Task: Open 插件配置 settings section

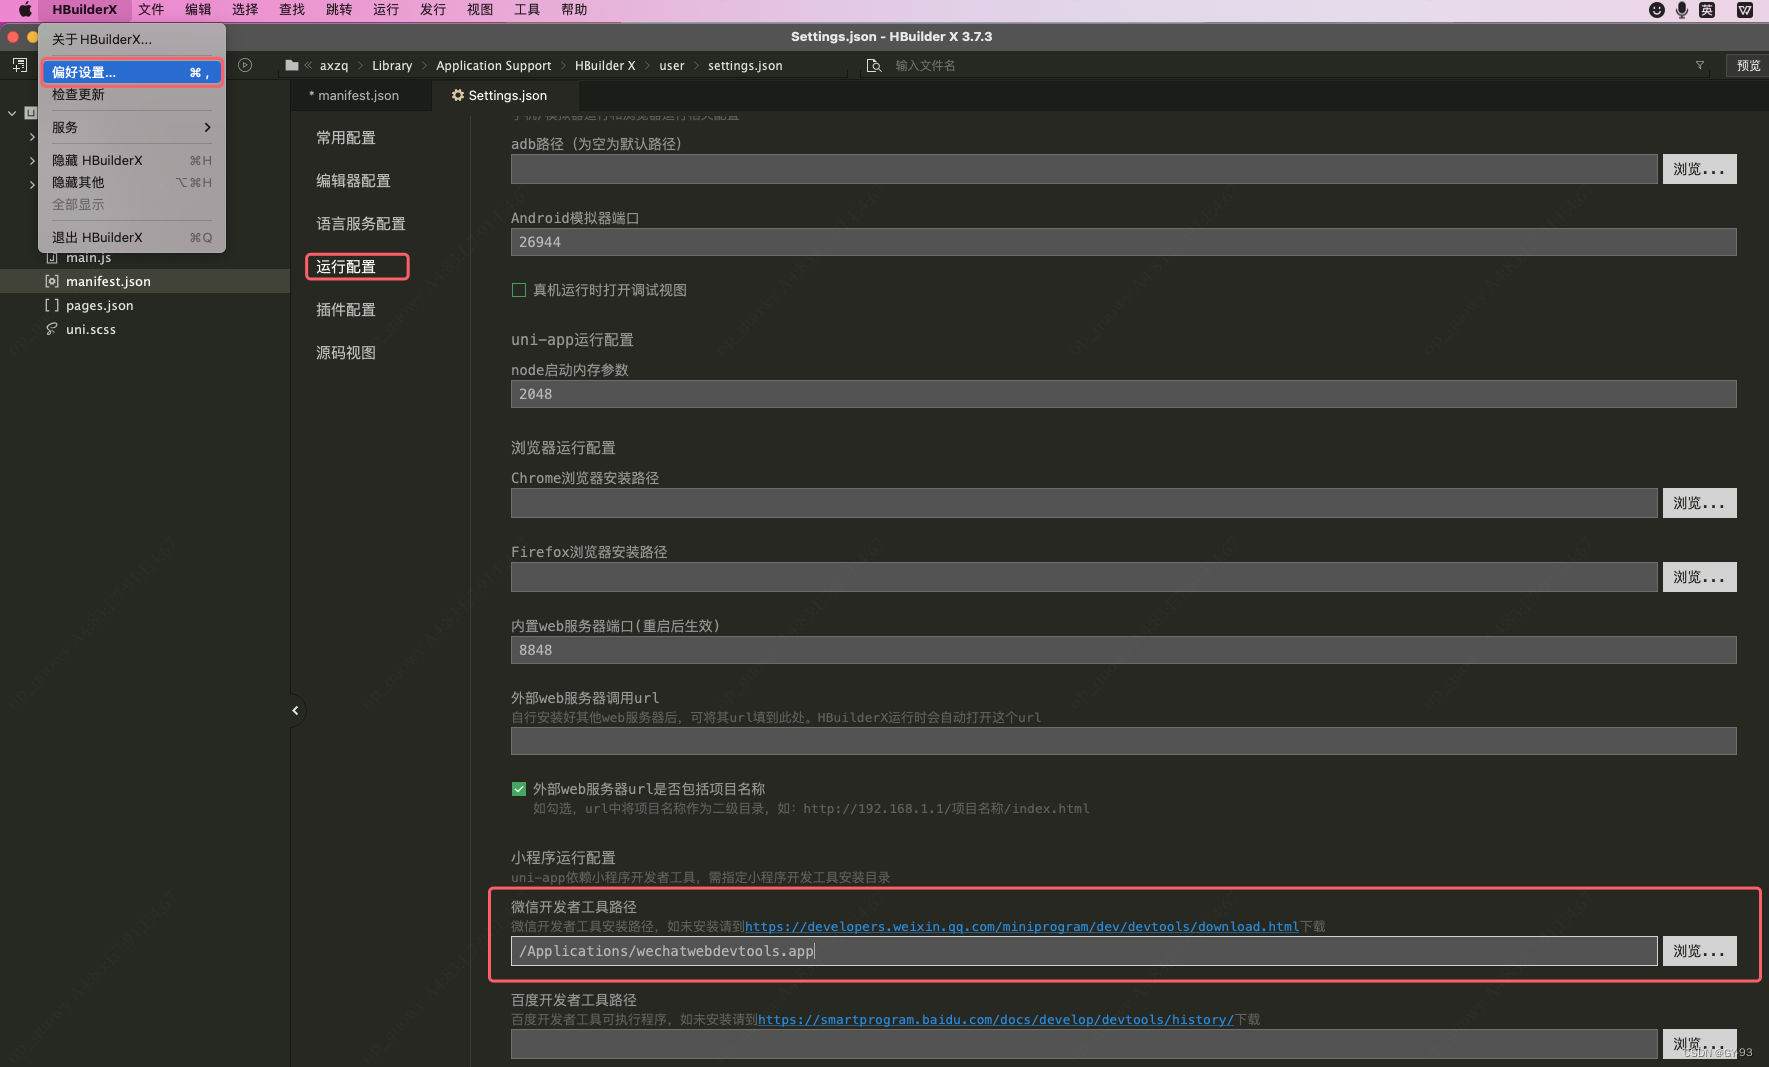Action: click(x=346, y=310)
